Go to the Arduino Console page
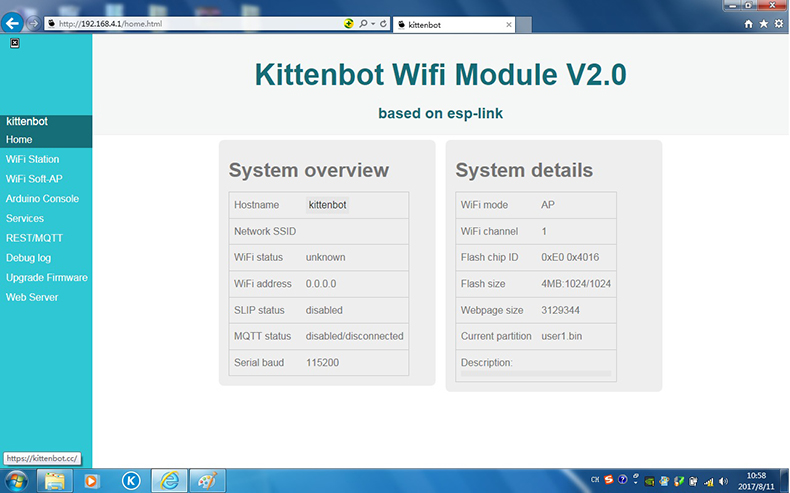 click(x=42, y=199)
